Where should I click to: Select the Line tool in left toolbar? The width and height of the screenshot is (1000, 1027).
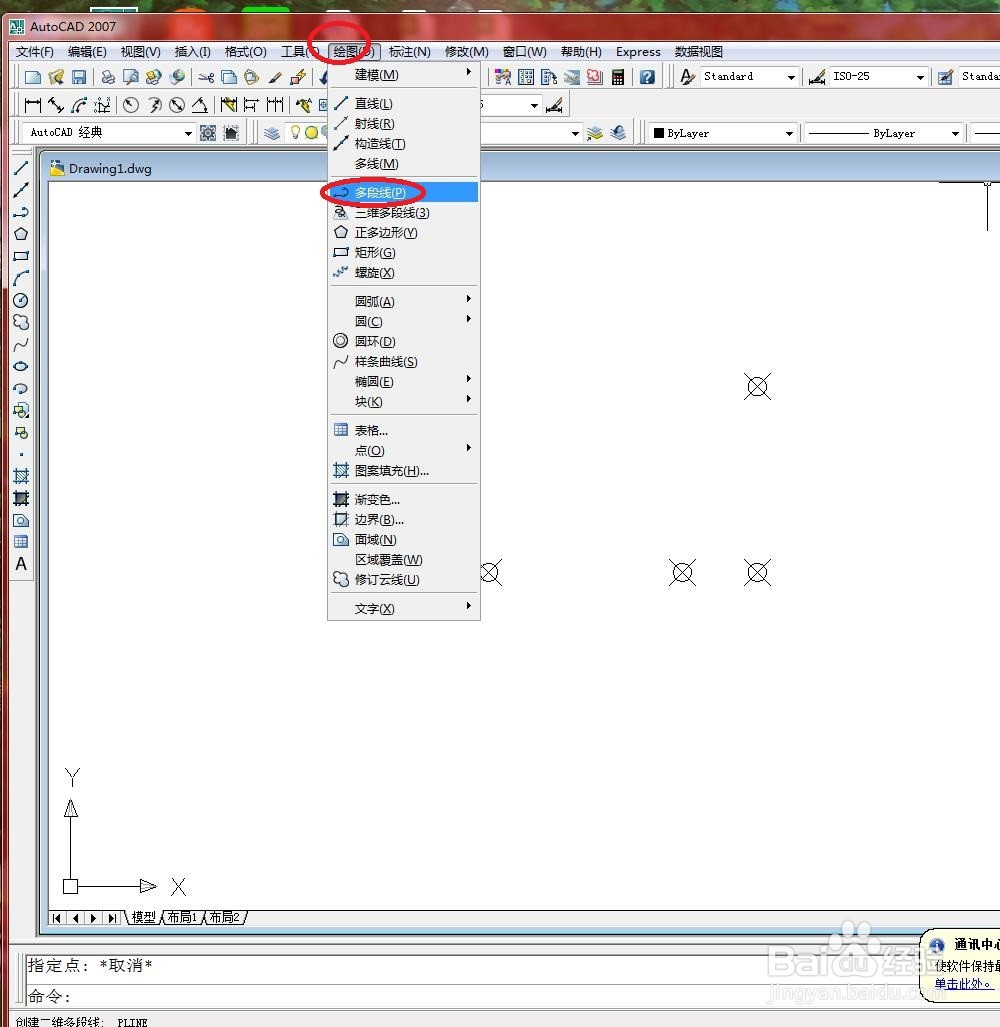coord(21,168)
